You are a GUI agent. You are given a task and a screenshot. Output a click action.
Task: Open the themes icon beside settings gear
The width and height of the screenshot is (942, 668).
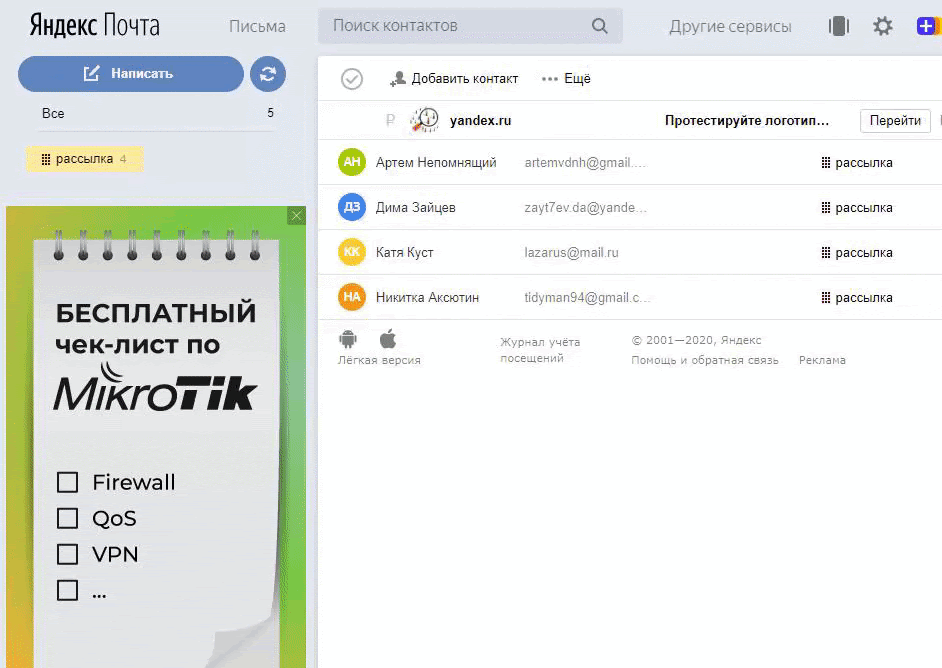click(839, 26)
